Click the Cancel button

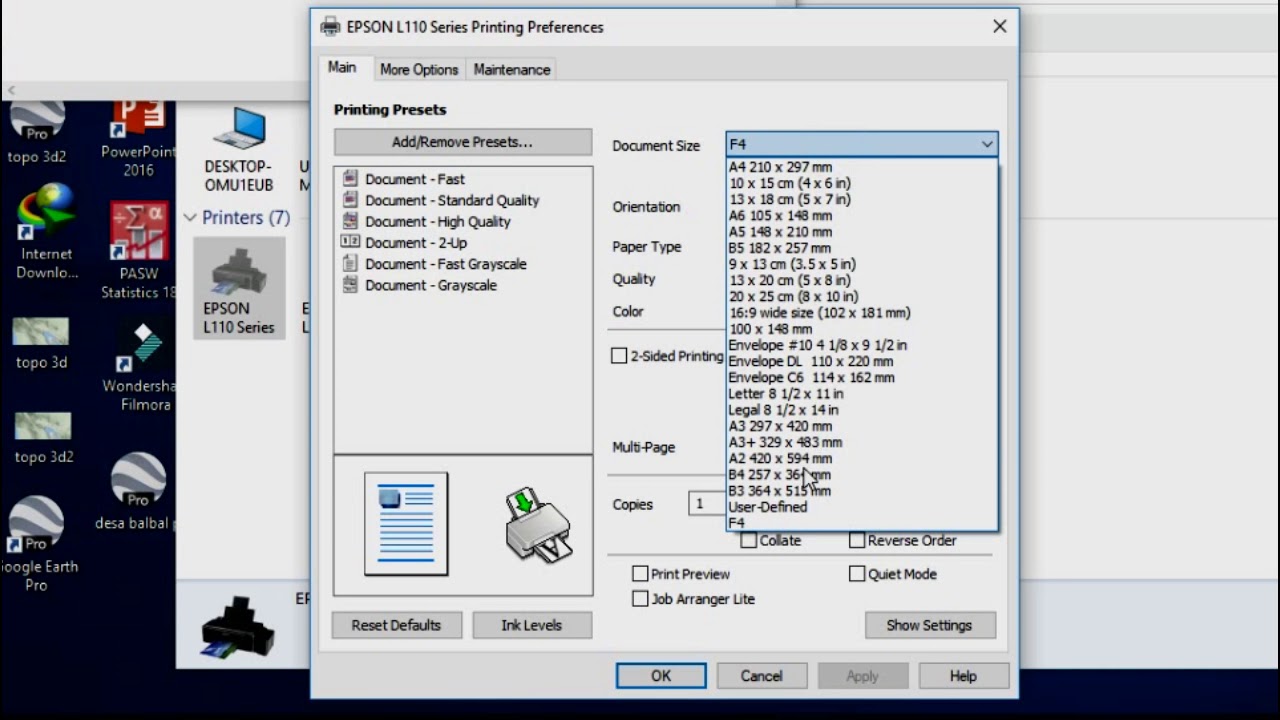pyautogui.click(x=761, y=676)
